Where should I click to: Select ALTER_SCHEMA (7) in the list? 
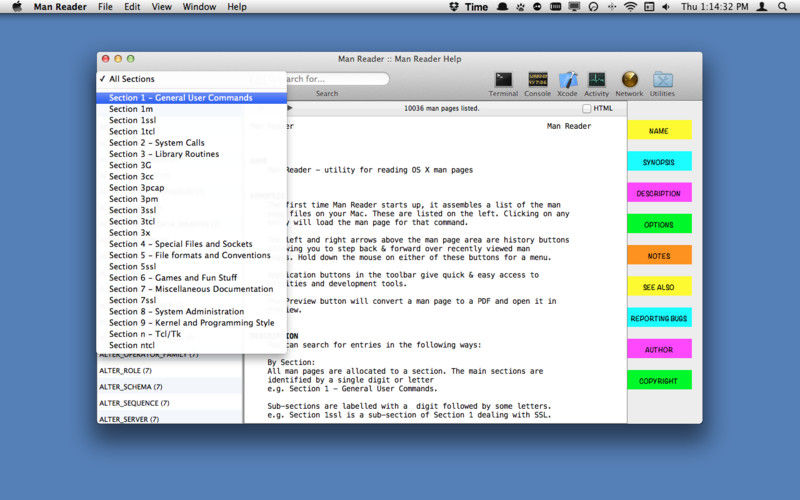click(x=170, y=387)
